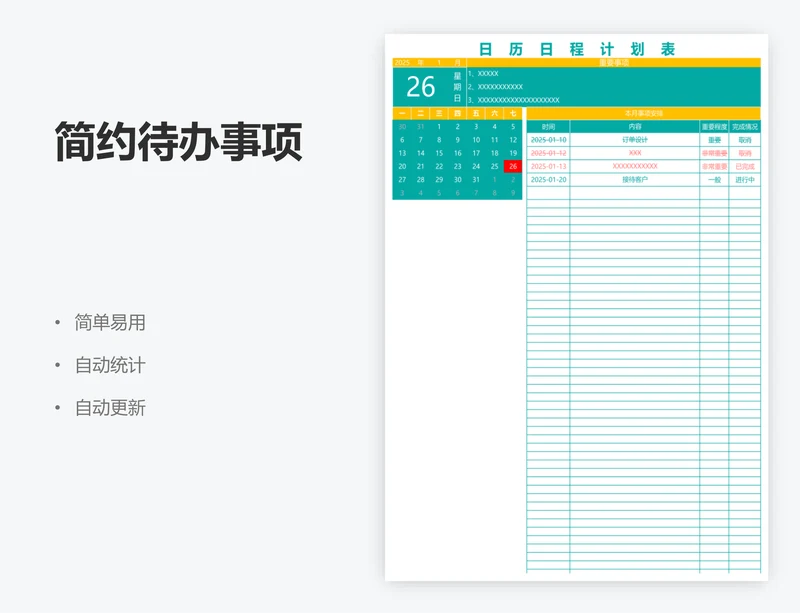This screenshot has height=613, width=800.
Task: Click the 进行中 status cell
Action: coord(745,180)
